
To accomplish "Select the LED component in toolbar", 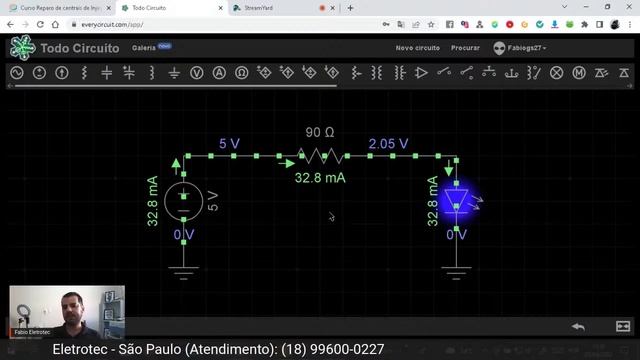I will point(601,73).
